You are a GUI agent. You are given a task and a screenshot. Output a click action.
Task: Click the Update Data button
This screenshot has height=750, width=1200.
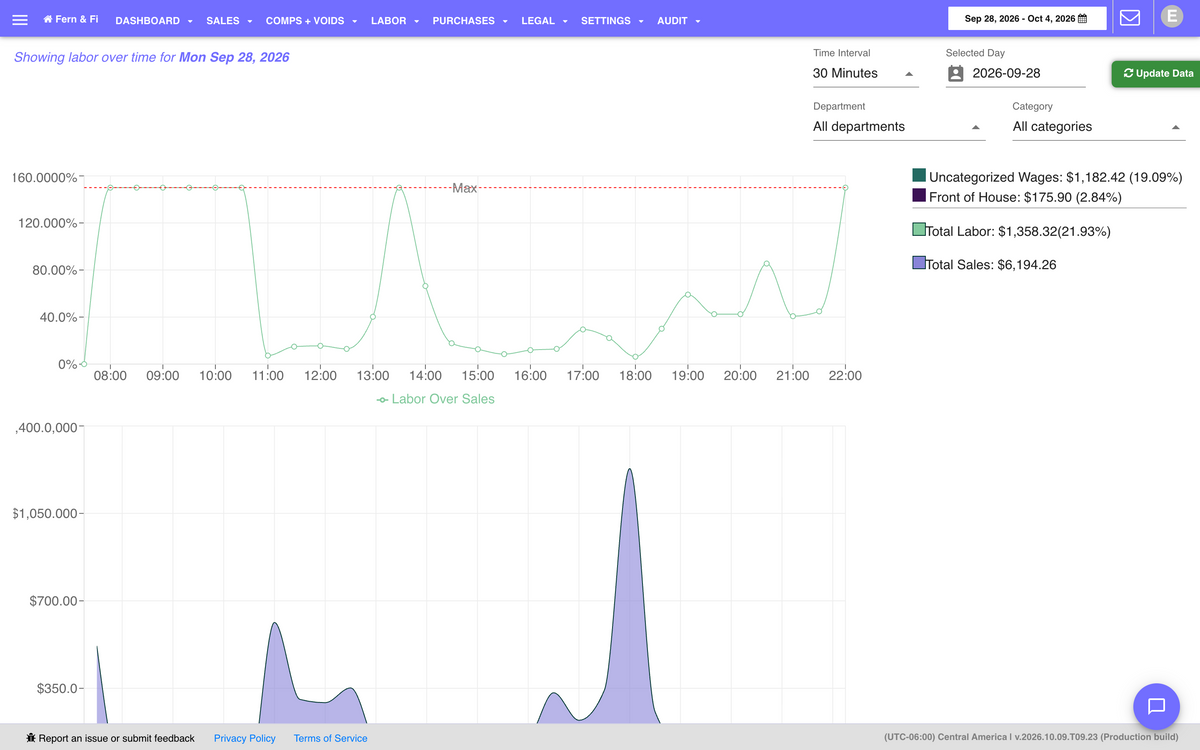tap(1157, 74)
